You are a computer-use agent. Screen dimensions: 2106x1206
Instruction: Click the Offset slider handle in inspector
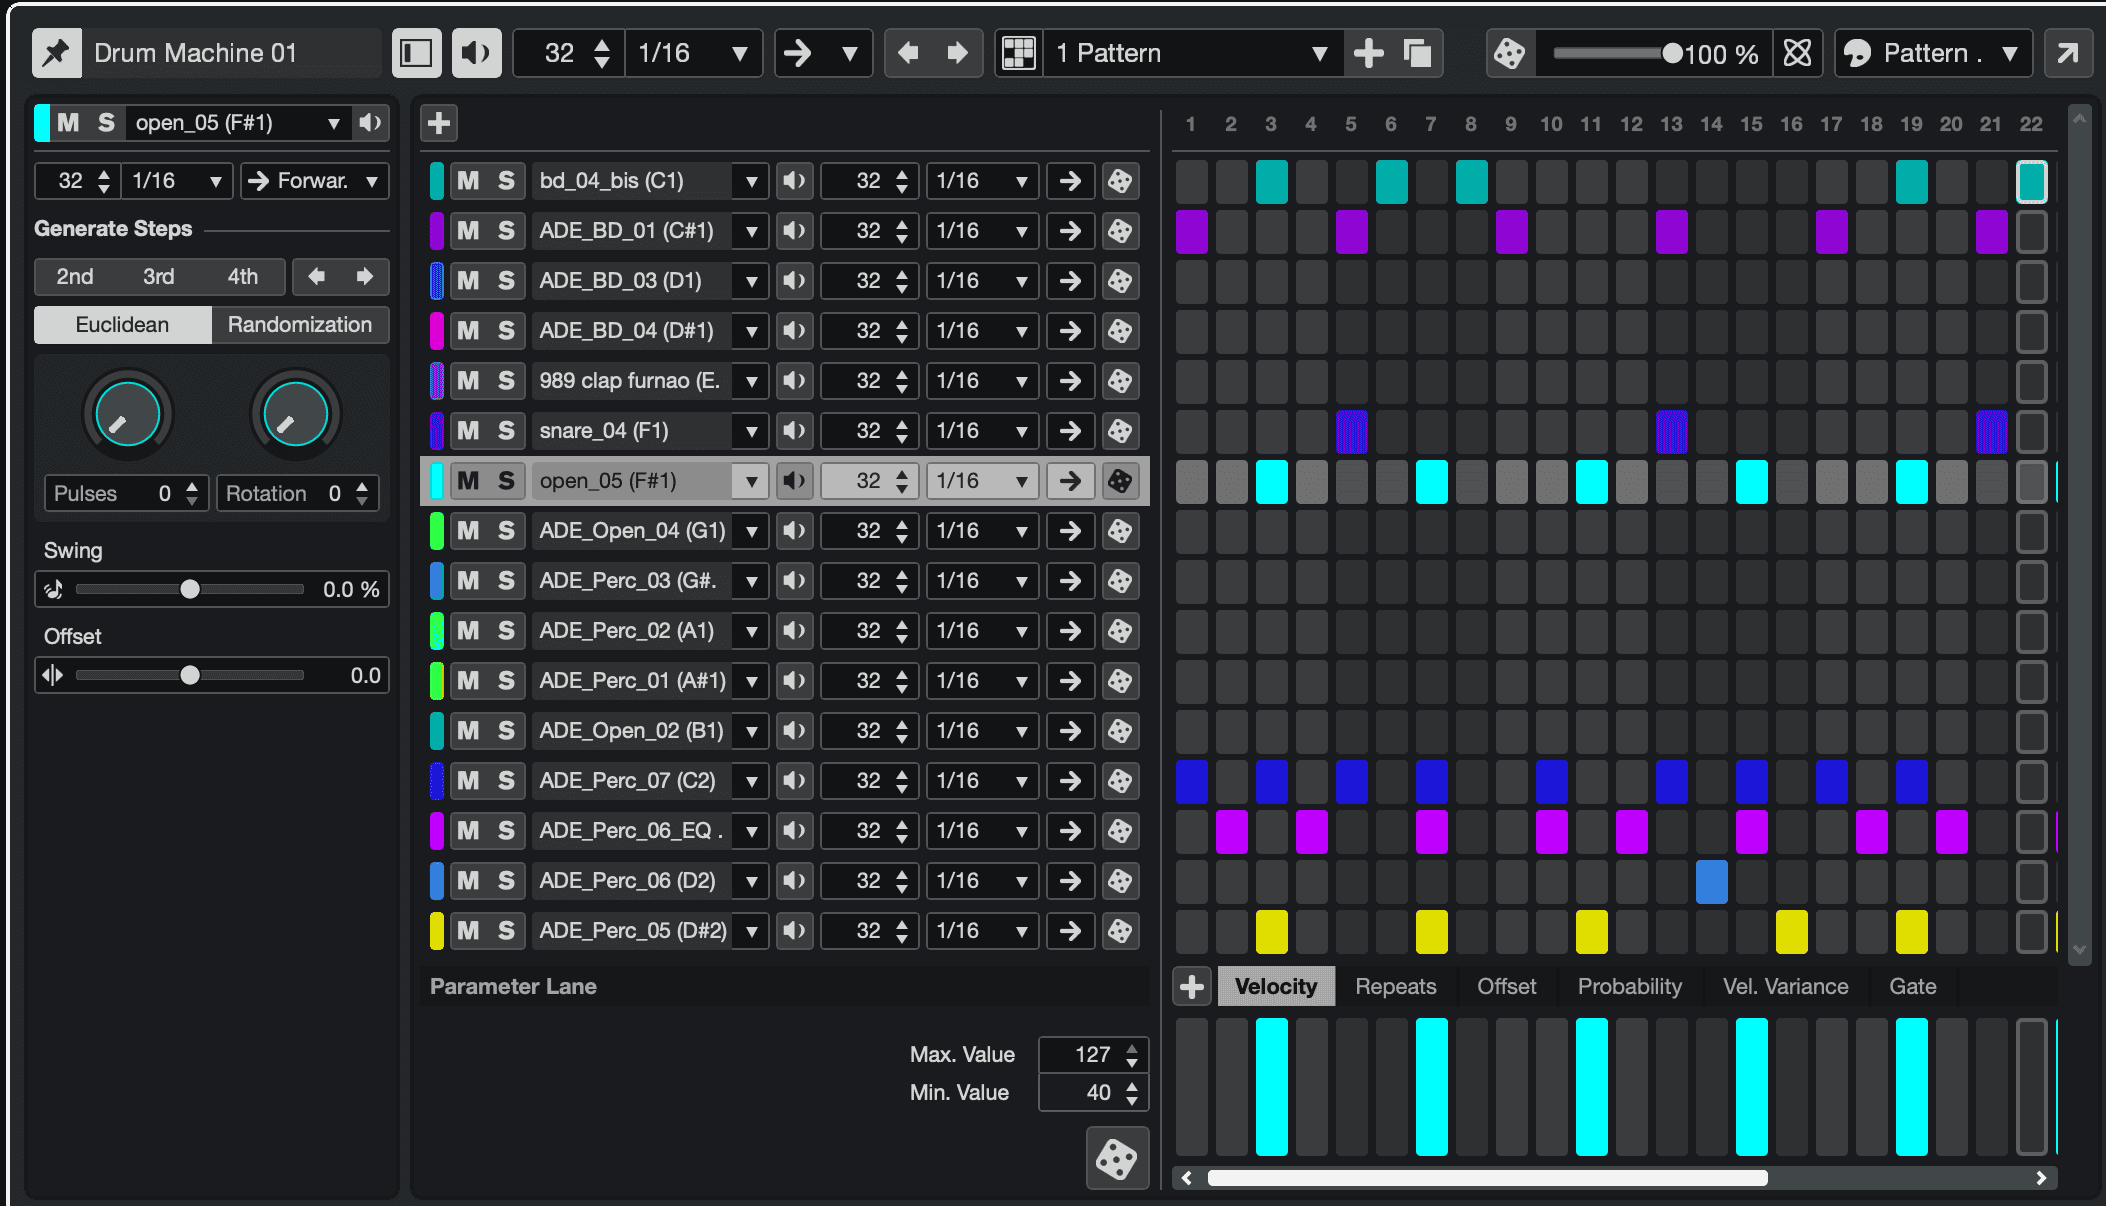tap(190, 676)
